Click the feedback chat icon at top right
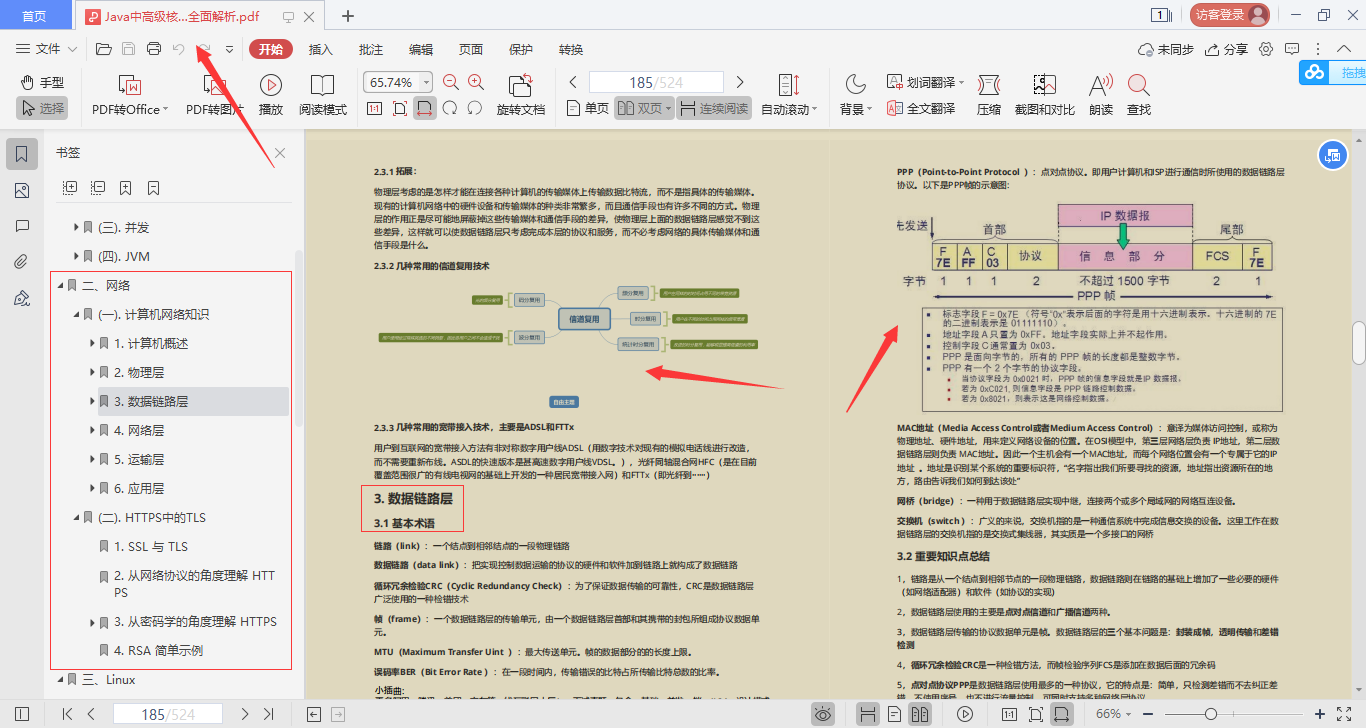The image size is (1366, 728). (x=1292, y=49)
